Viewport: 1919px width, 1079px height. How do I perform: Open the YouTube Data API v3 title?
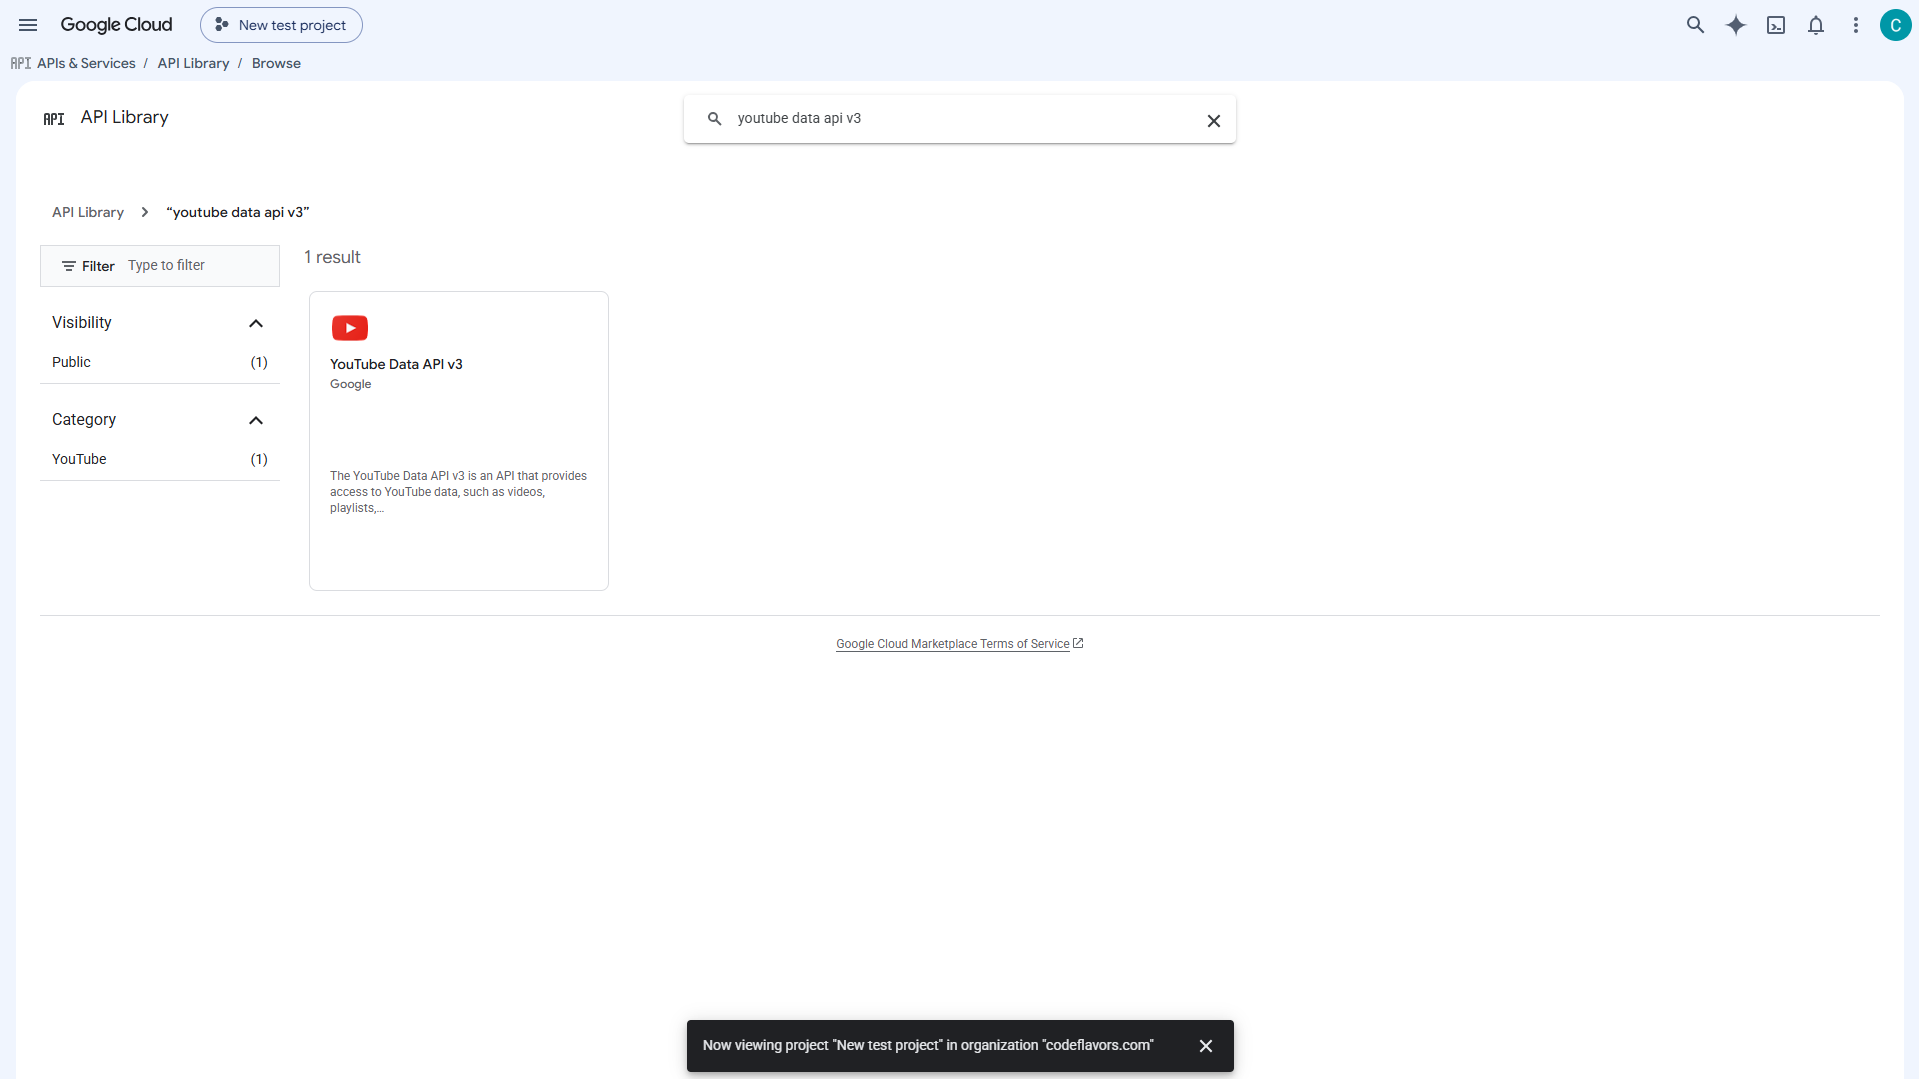click(396, 364)
